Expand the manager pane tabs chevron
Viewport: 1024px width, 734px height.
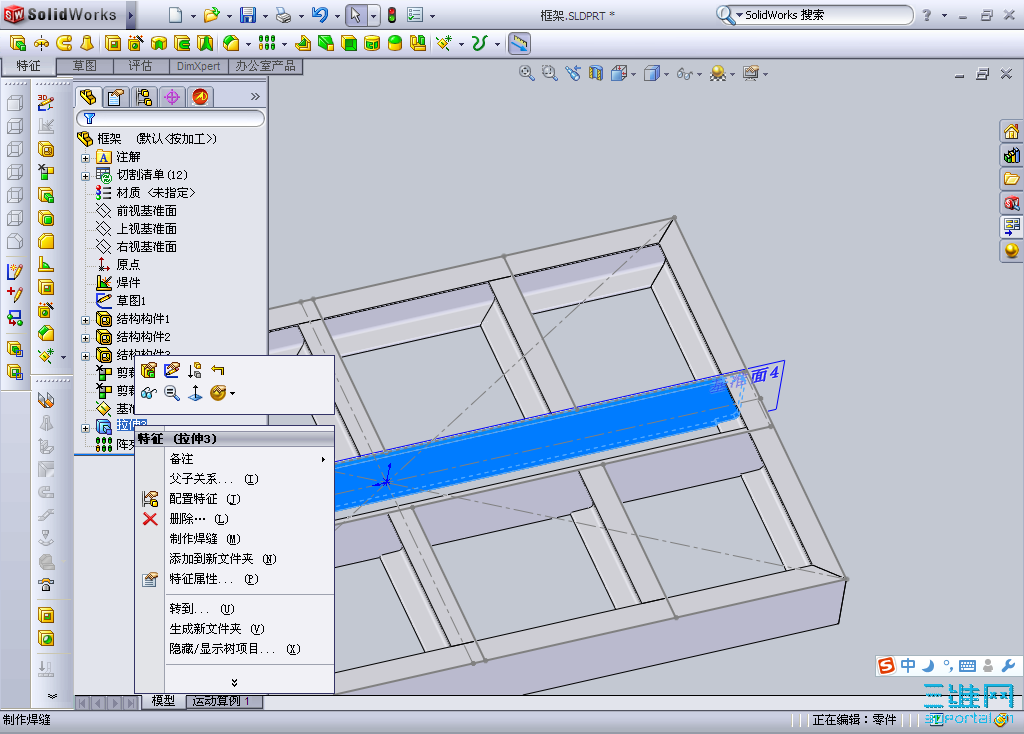255,97
